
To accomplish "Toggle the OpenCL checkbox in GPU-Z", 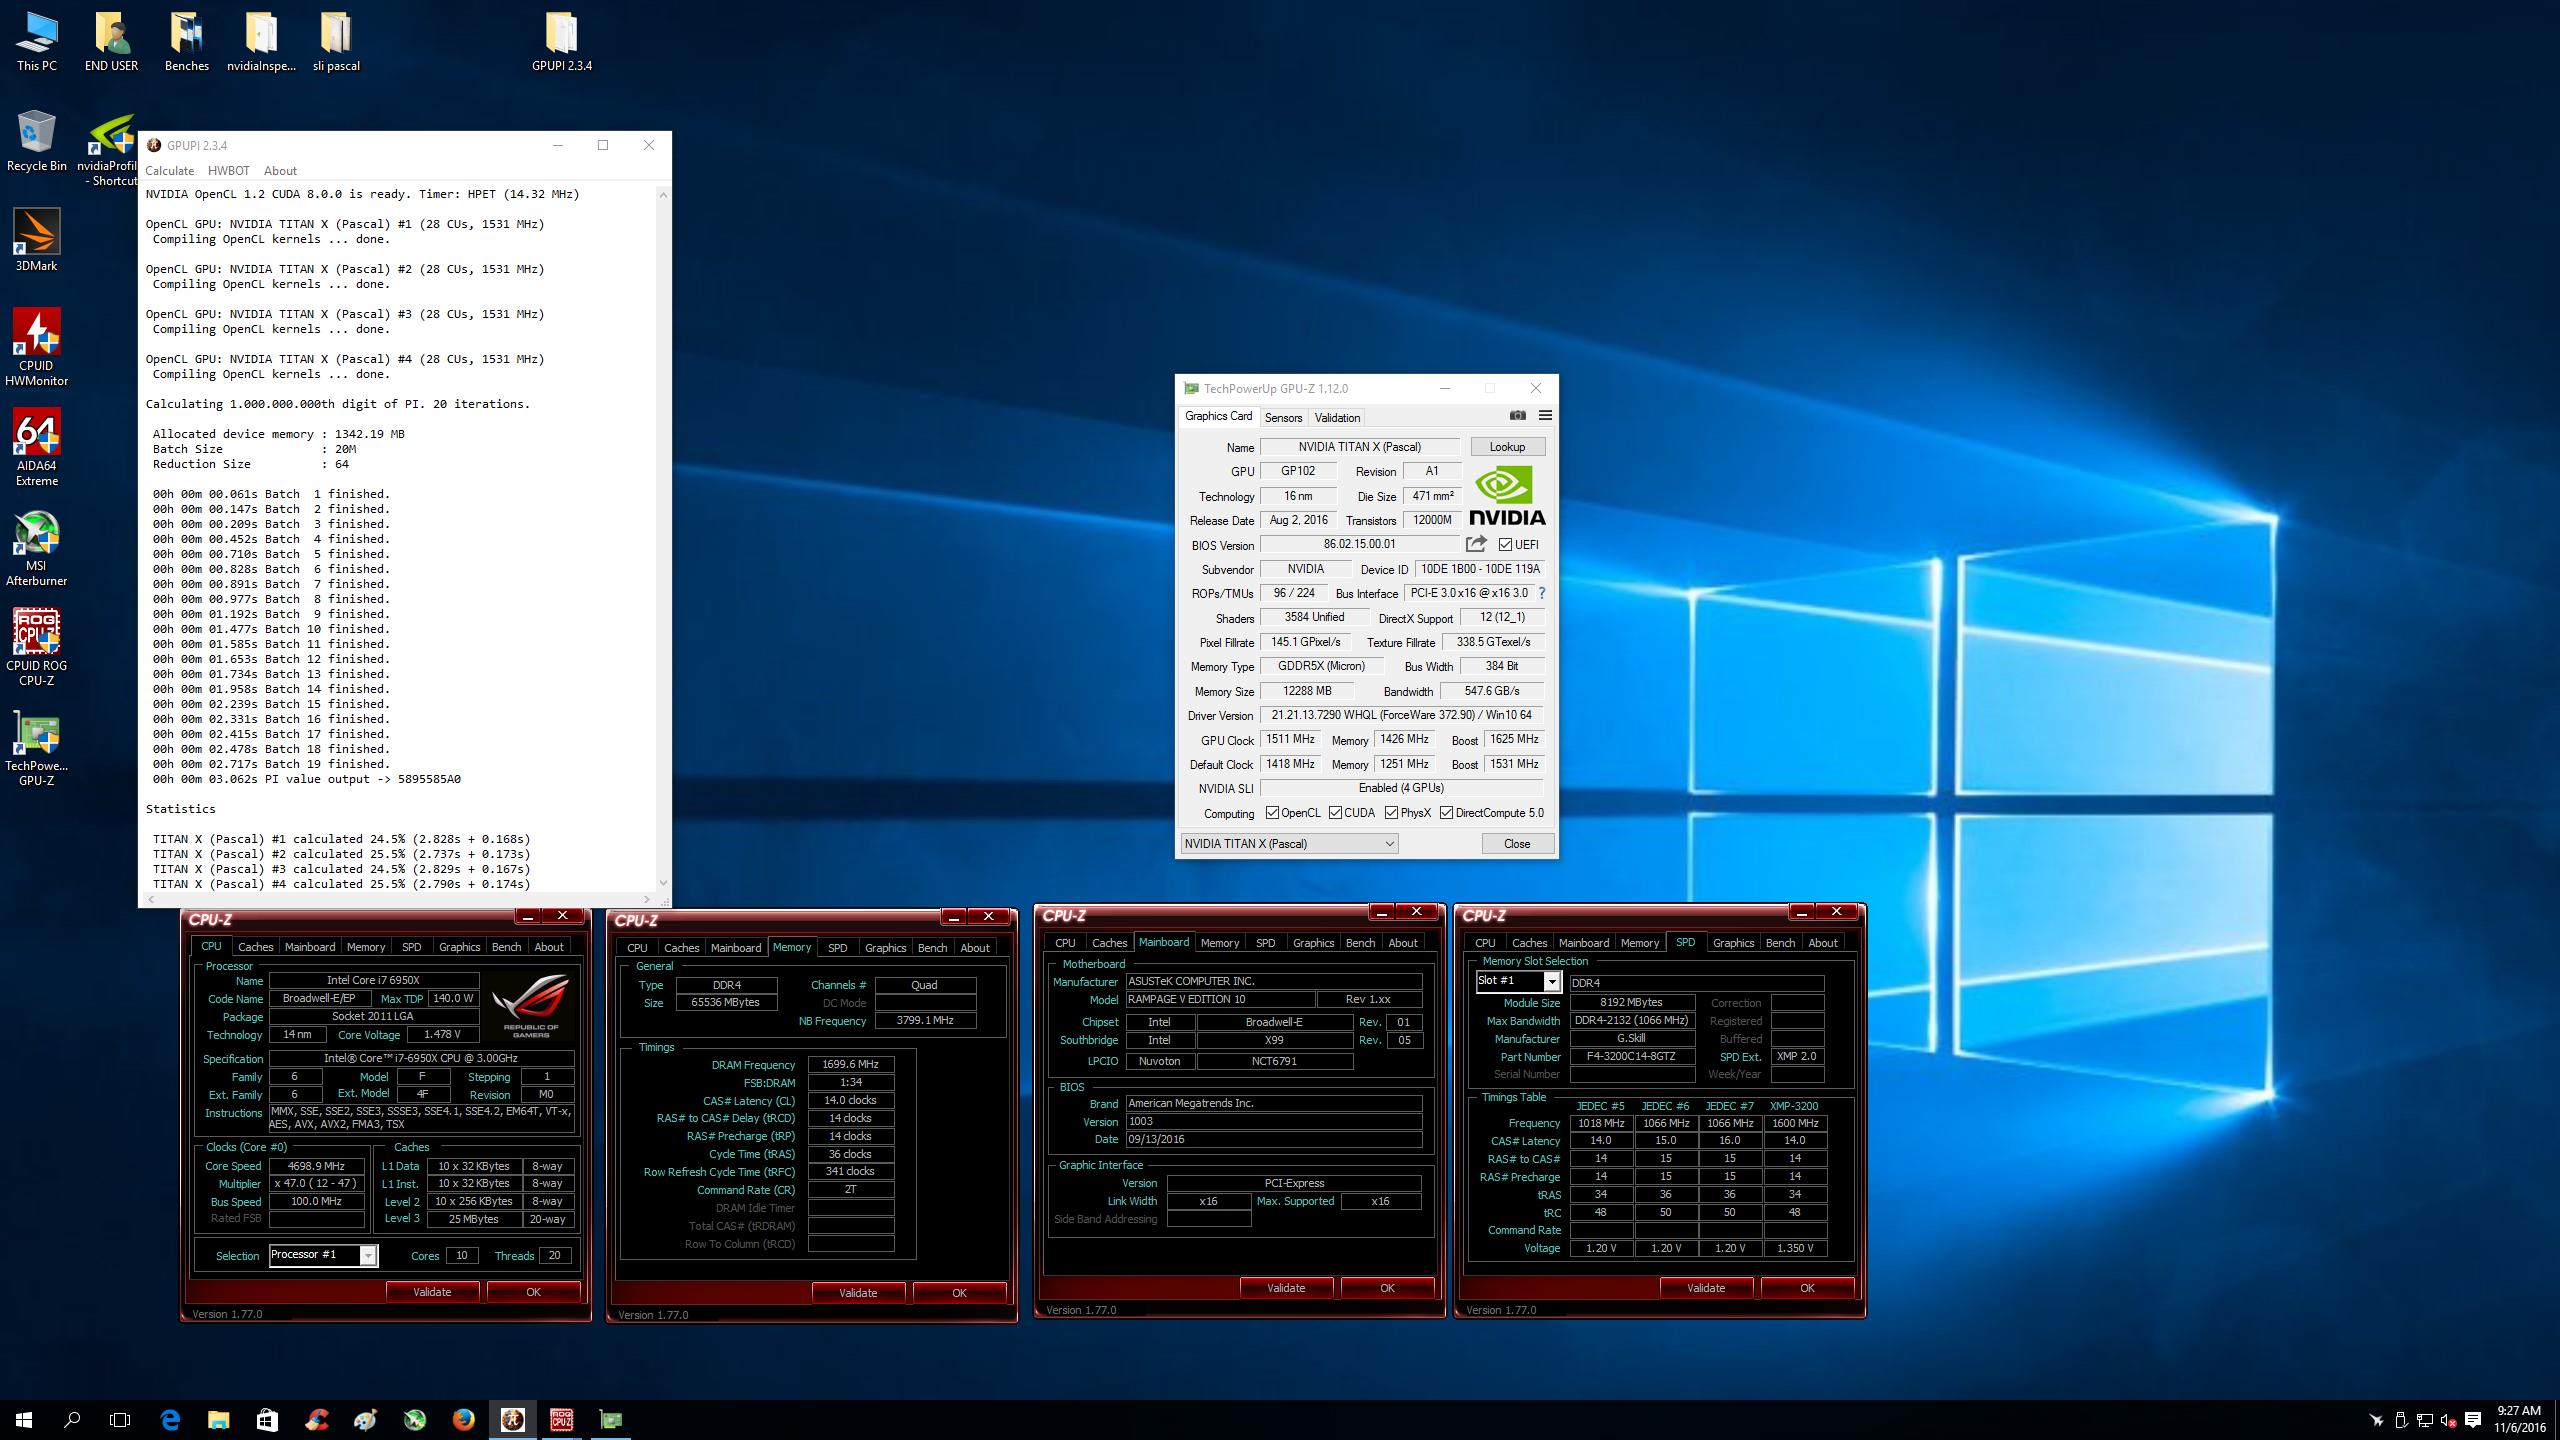I will coord(1273,813).
